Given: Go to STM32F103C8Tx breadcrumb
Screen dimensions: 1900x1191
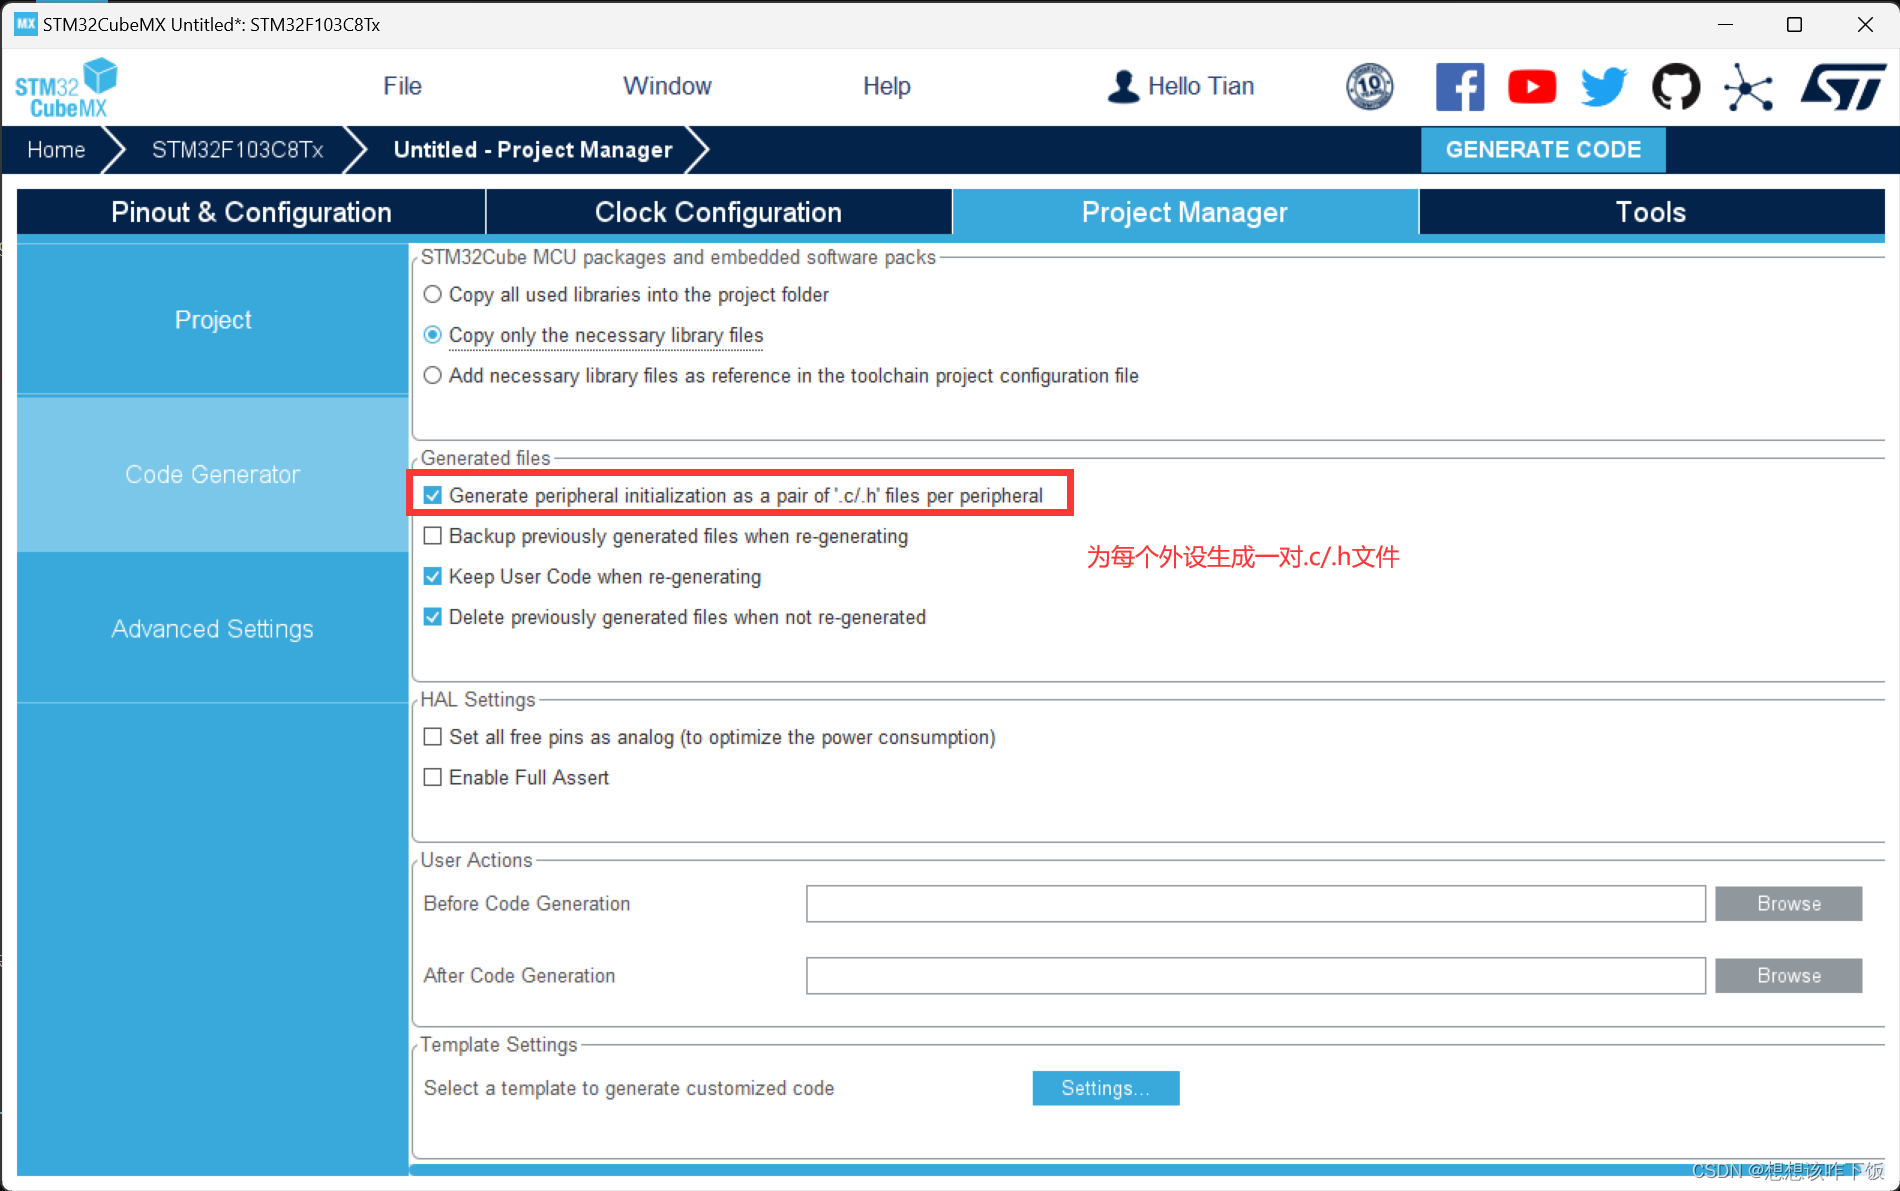Looking at the screenshot, I should [237, 149].
